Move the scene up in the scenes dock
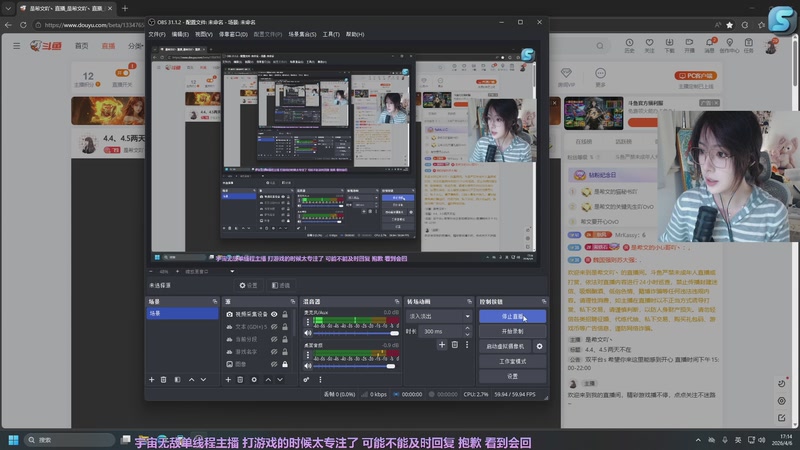 [x=191, y=380]
